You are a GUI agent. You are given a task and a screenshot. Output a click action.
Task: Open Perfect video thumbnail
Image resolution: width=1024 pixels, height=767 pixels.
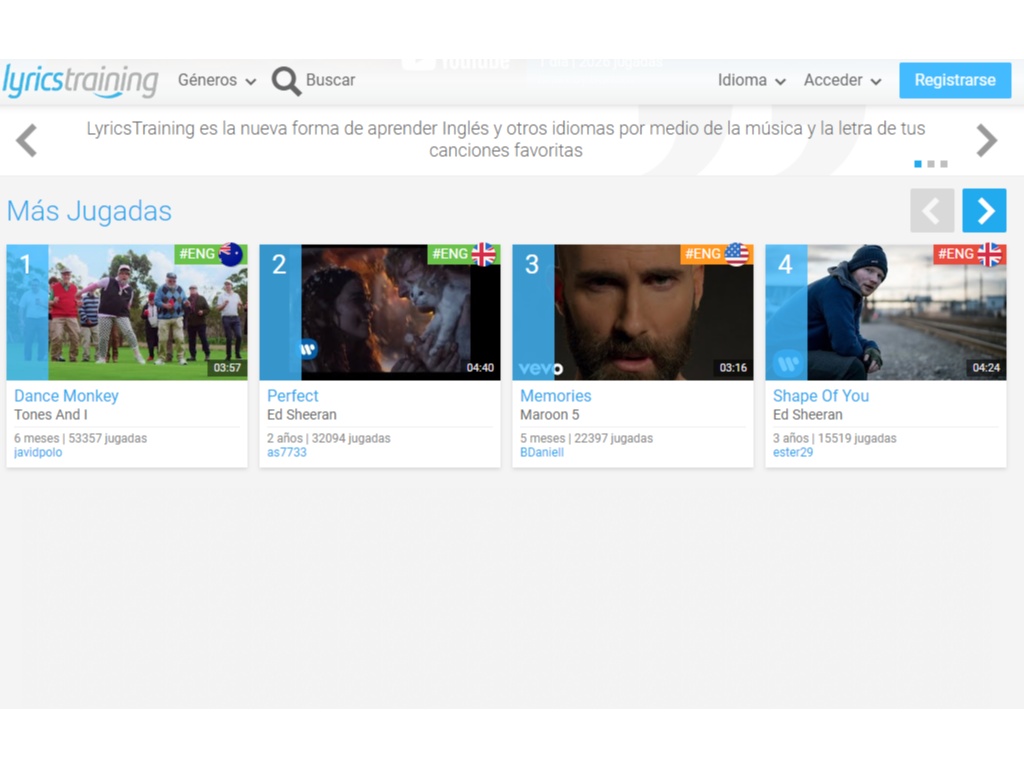(379, 312)
